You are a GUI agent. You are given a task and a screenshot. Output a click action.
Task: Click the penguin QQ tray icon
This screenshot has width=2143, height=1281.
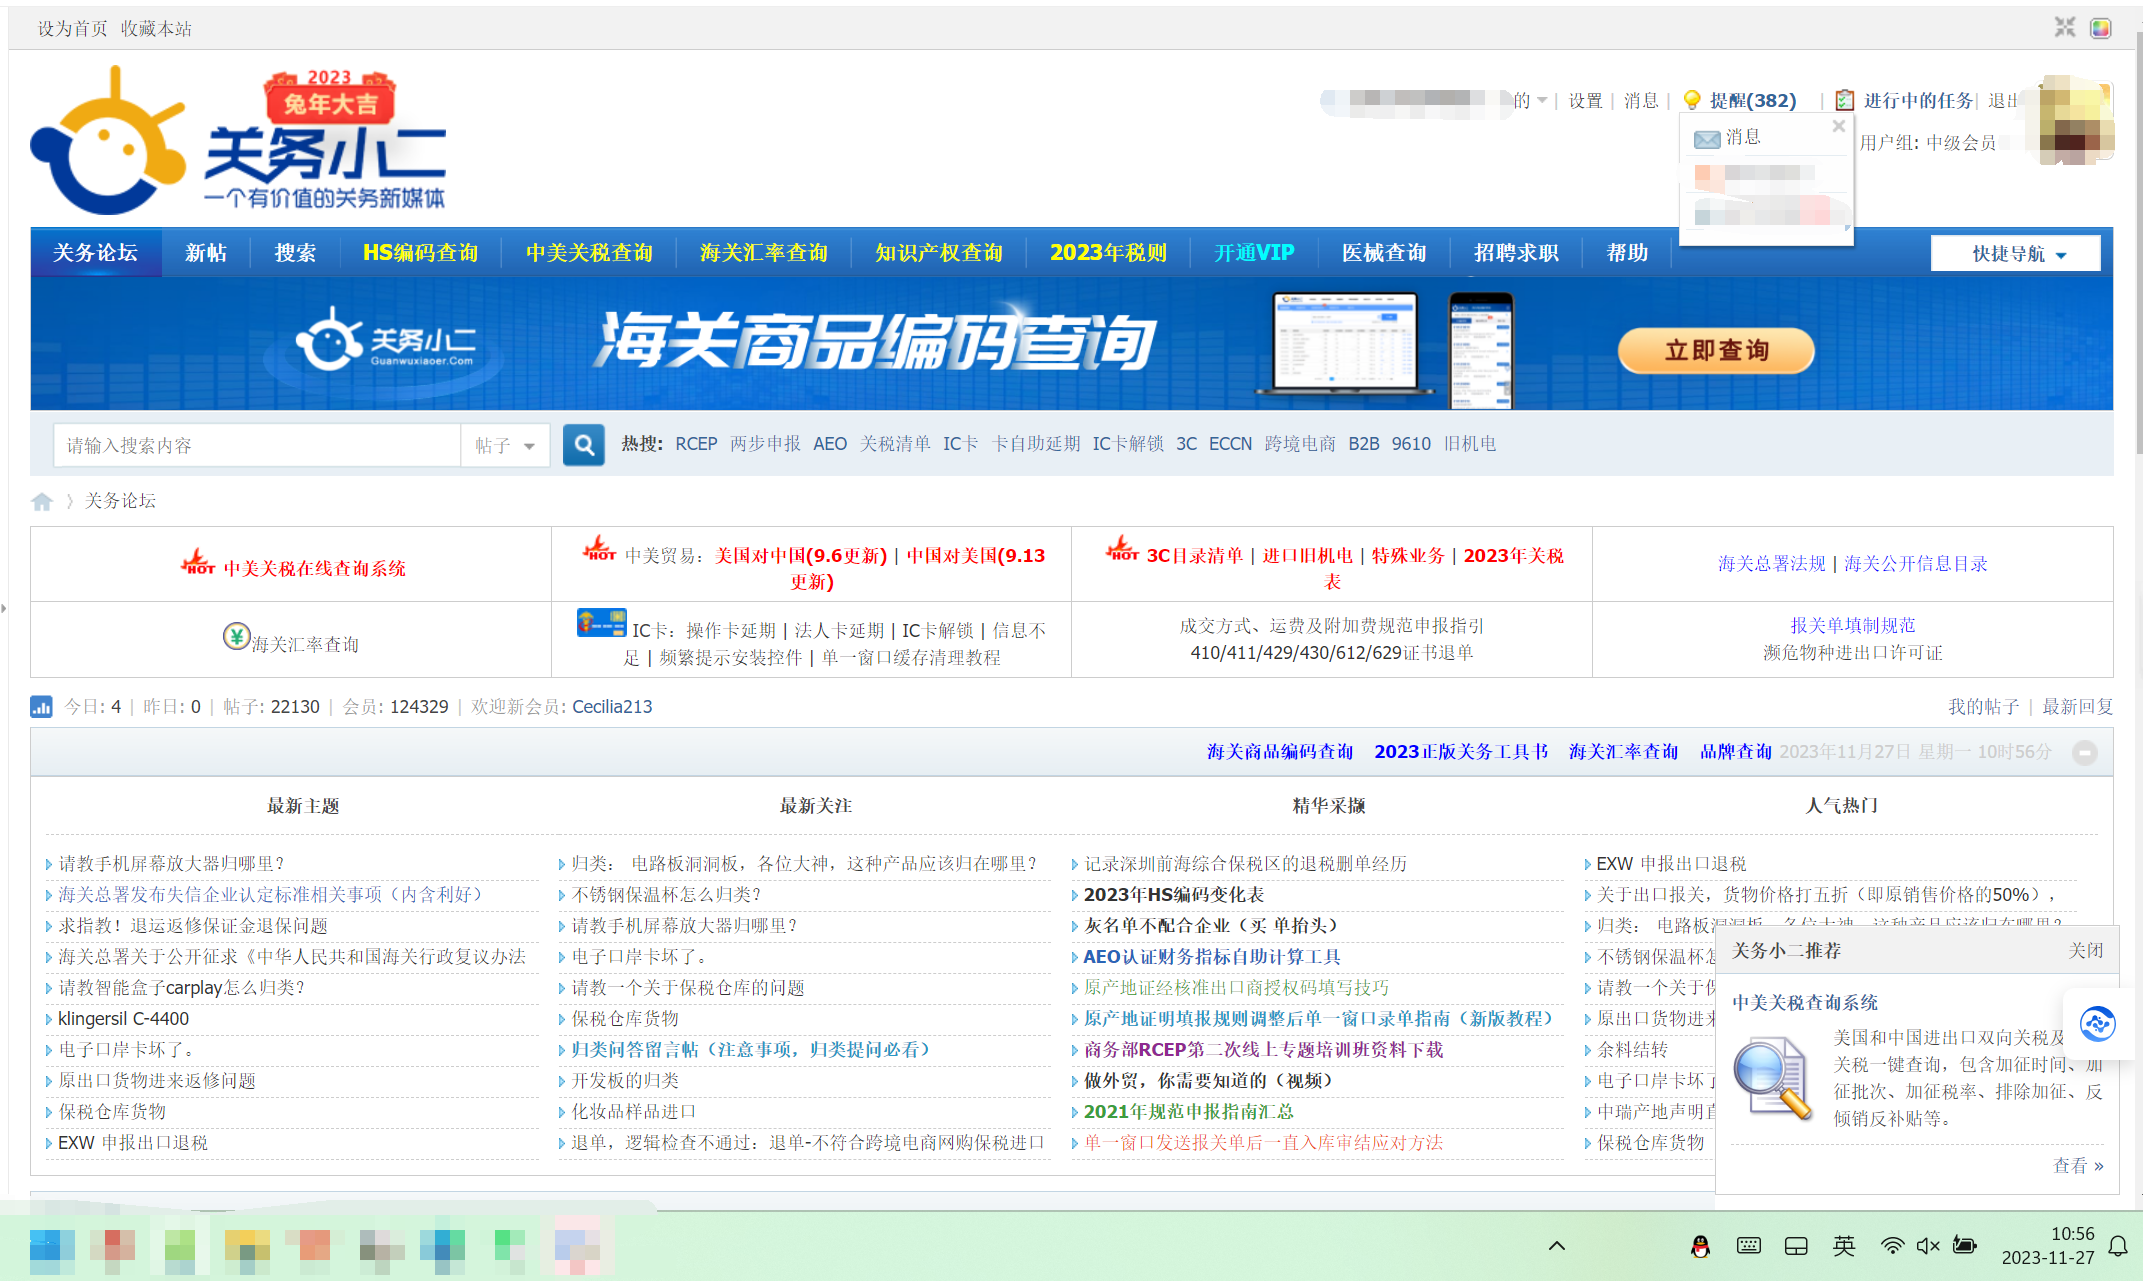point(1700,1246)
